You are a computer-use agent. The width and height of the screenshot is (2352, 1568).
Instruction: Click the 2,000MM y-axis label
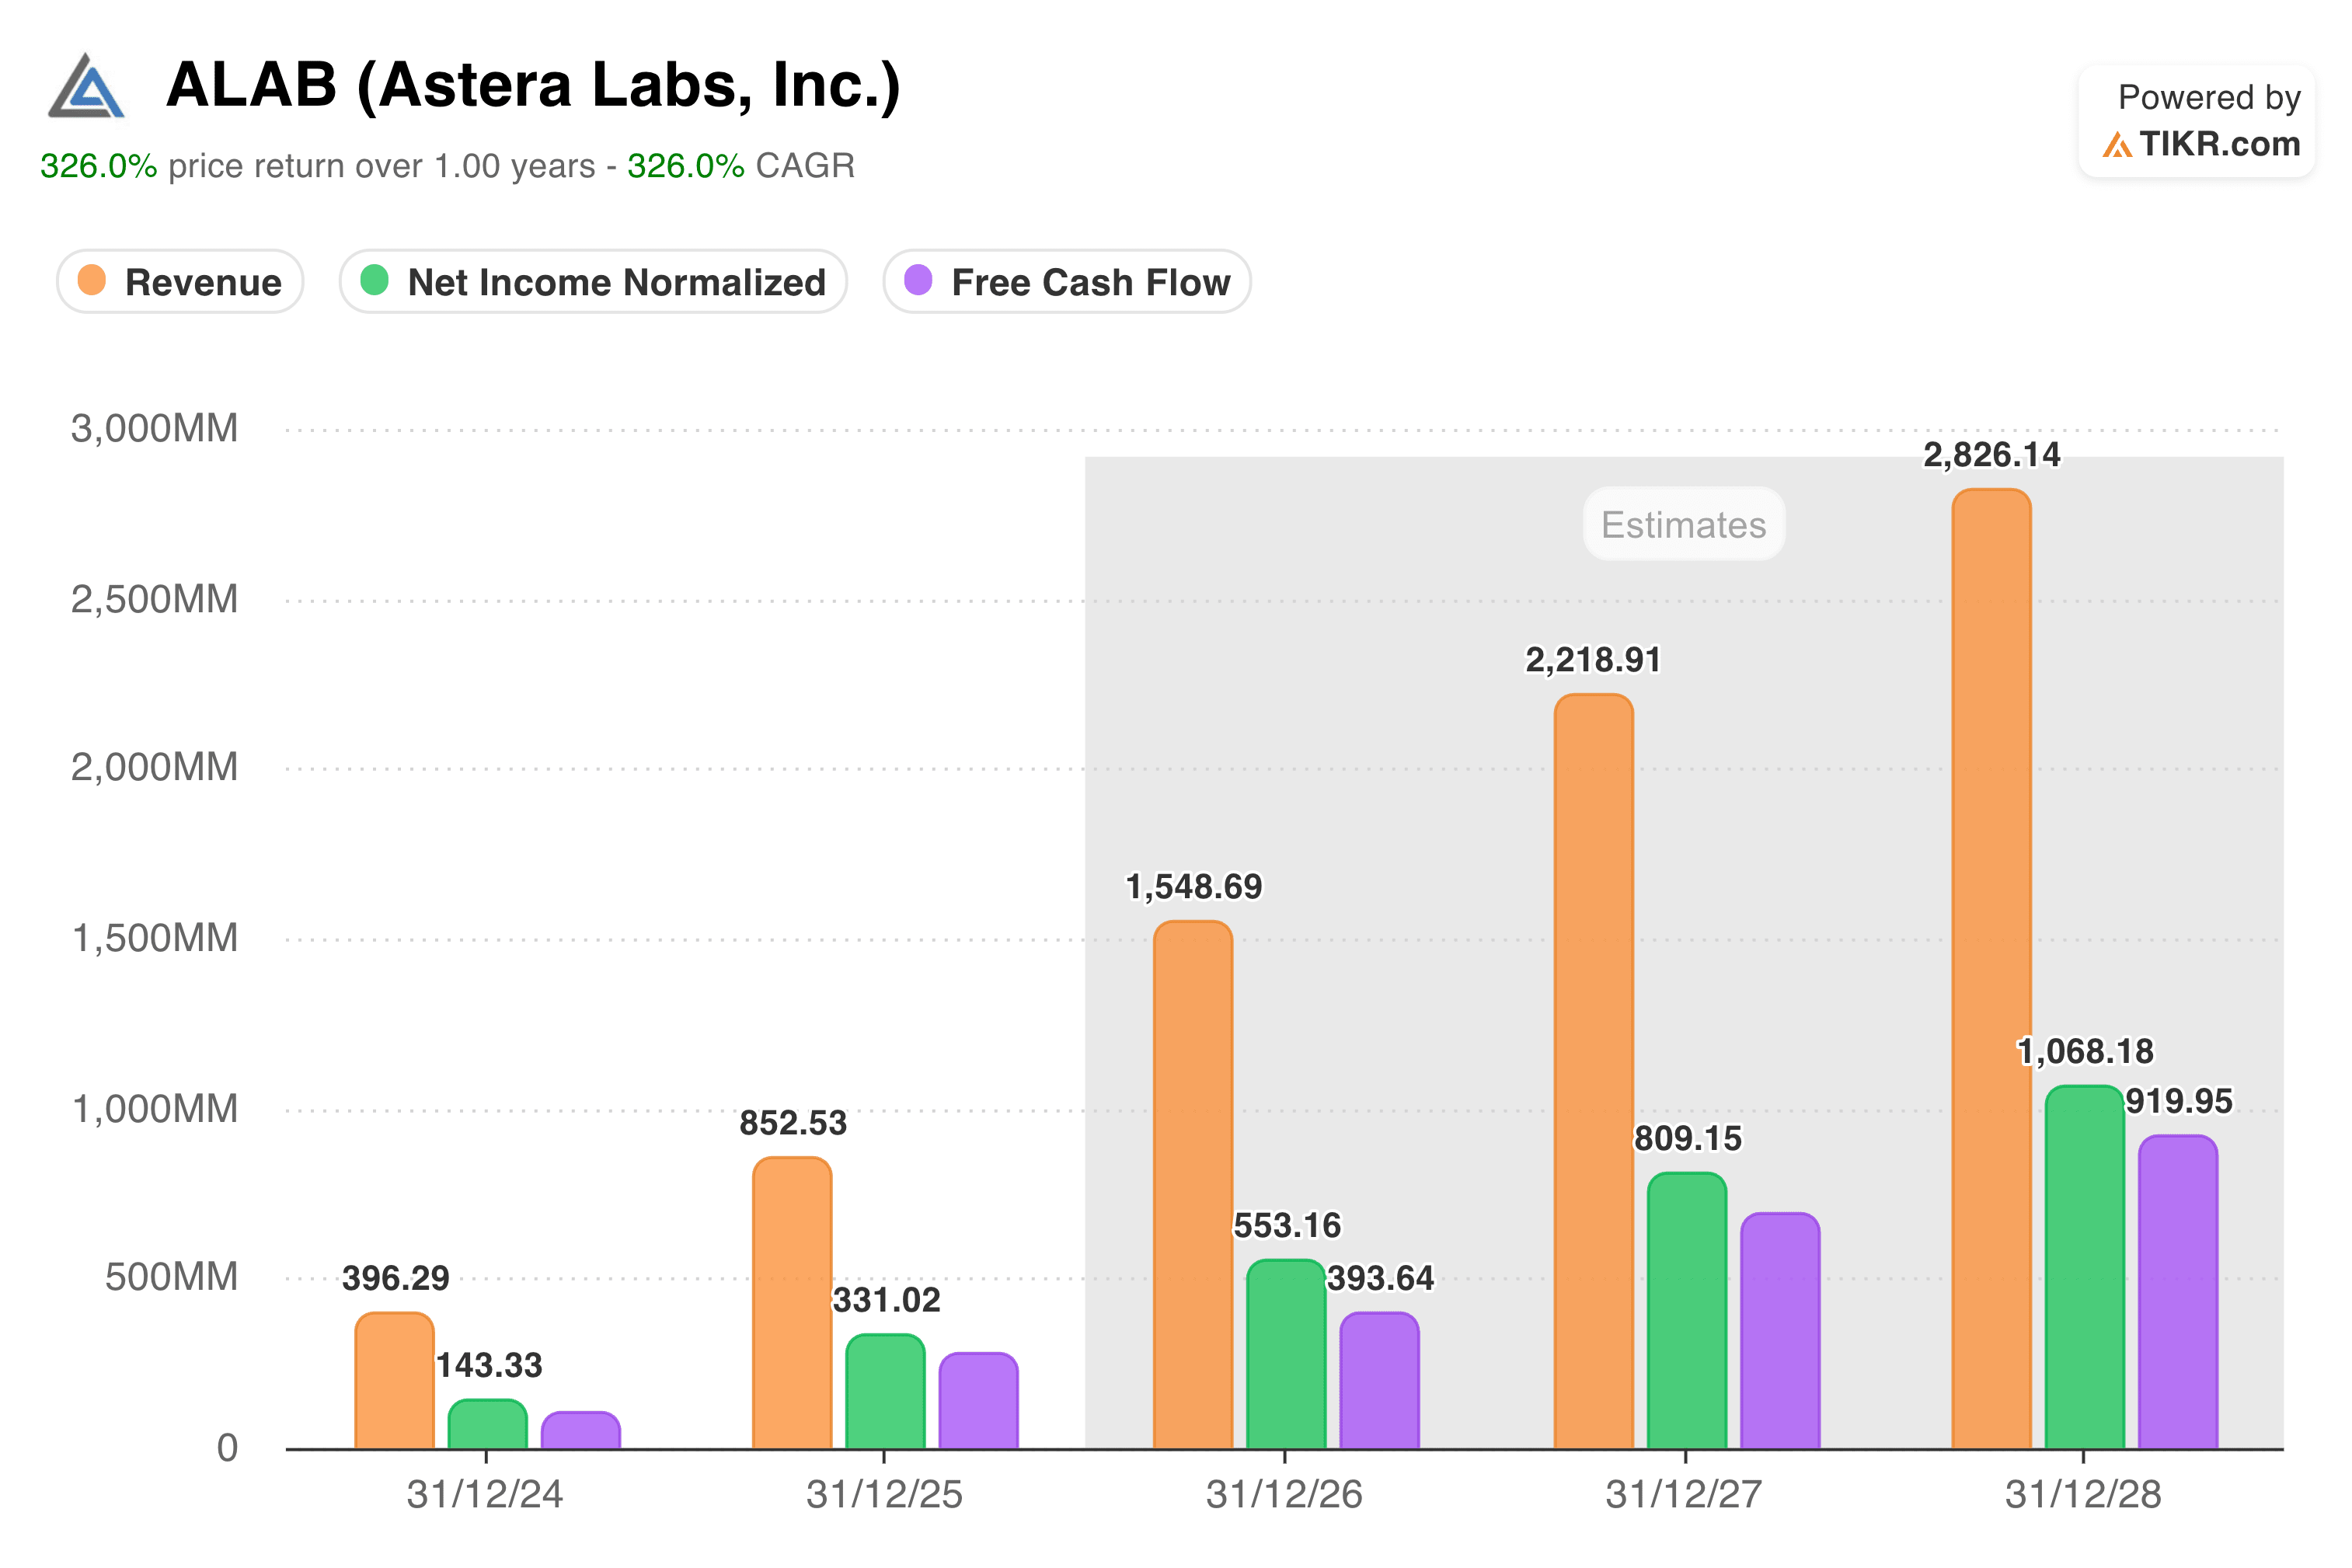pyautogui.click(x=155, y=768)
